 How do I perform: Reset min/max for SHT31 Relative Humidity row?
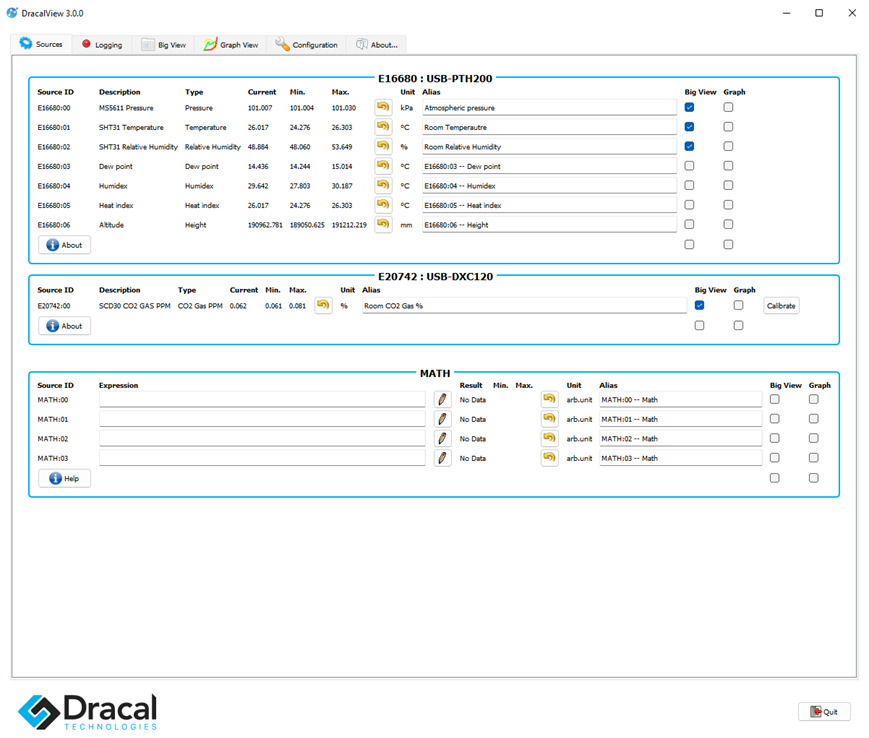click(383, 146)
